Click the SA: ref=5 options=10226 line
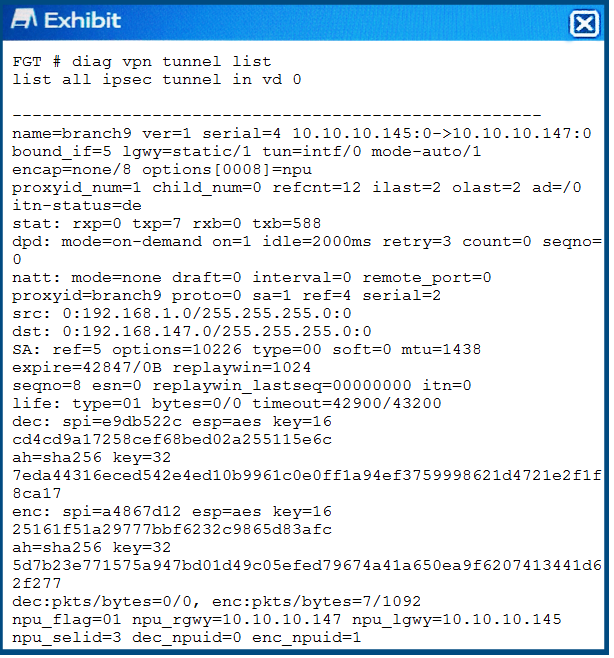 point(246,350)
